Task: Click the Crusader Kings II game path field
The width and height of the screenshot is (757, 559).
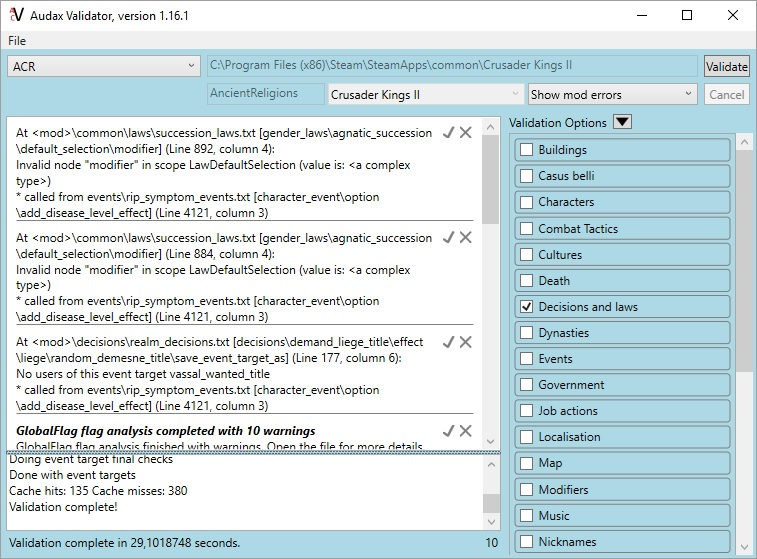Action: point(452,66)
